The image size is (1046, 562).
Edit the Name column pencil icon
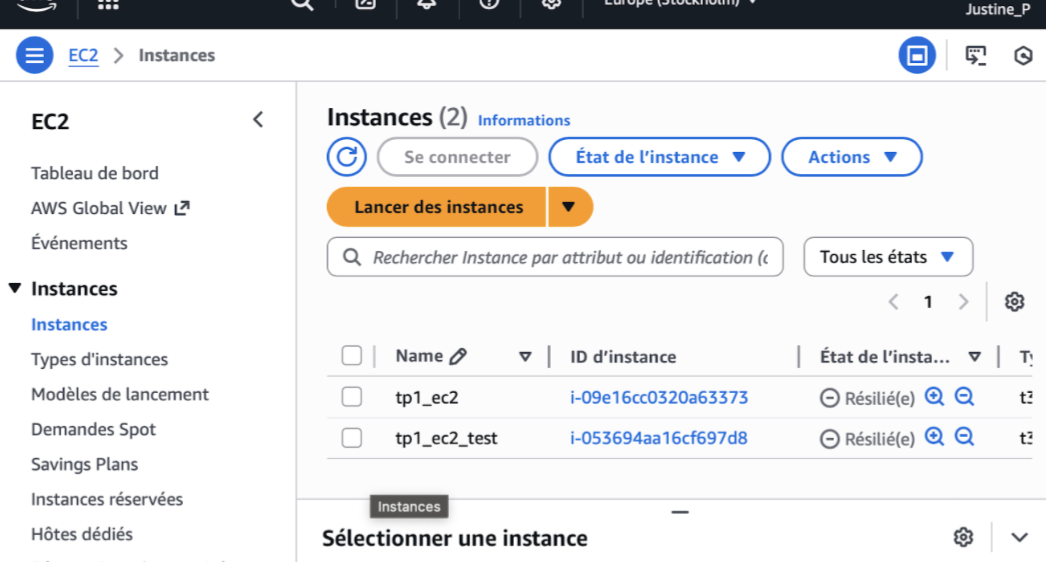coord(458,356)
